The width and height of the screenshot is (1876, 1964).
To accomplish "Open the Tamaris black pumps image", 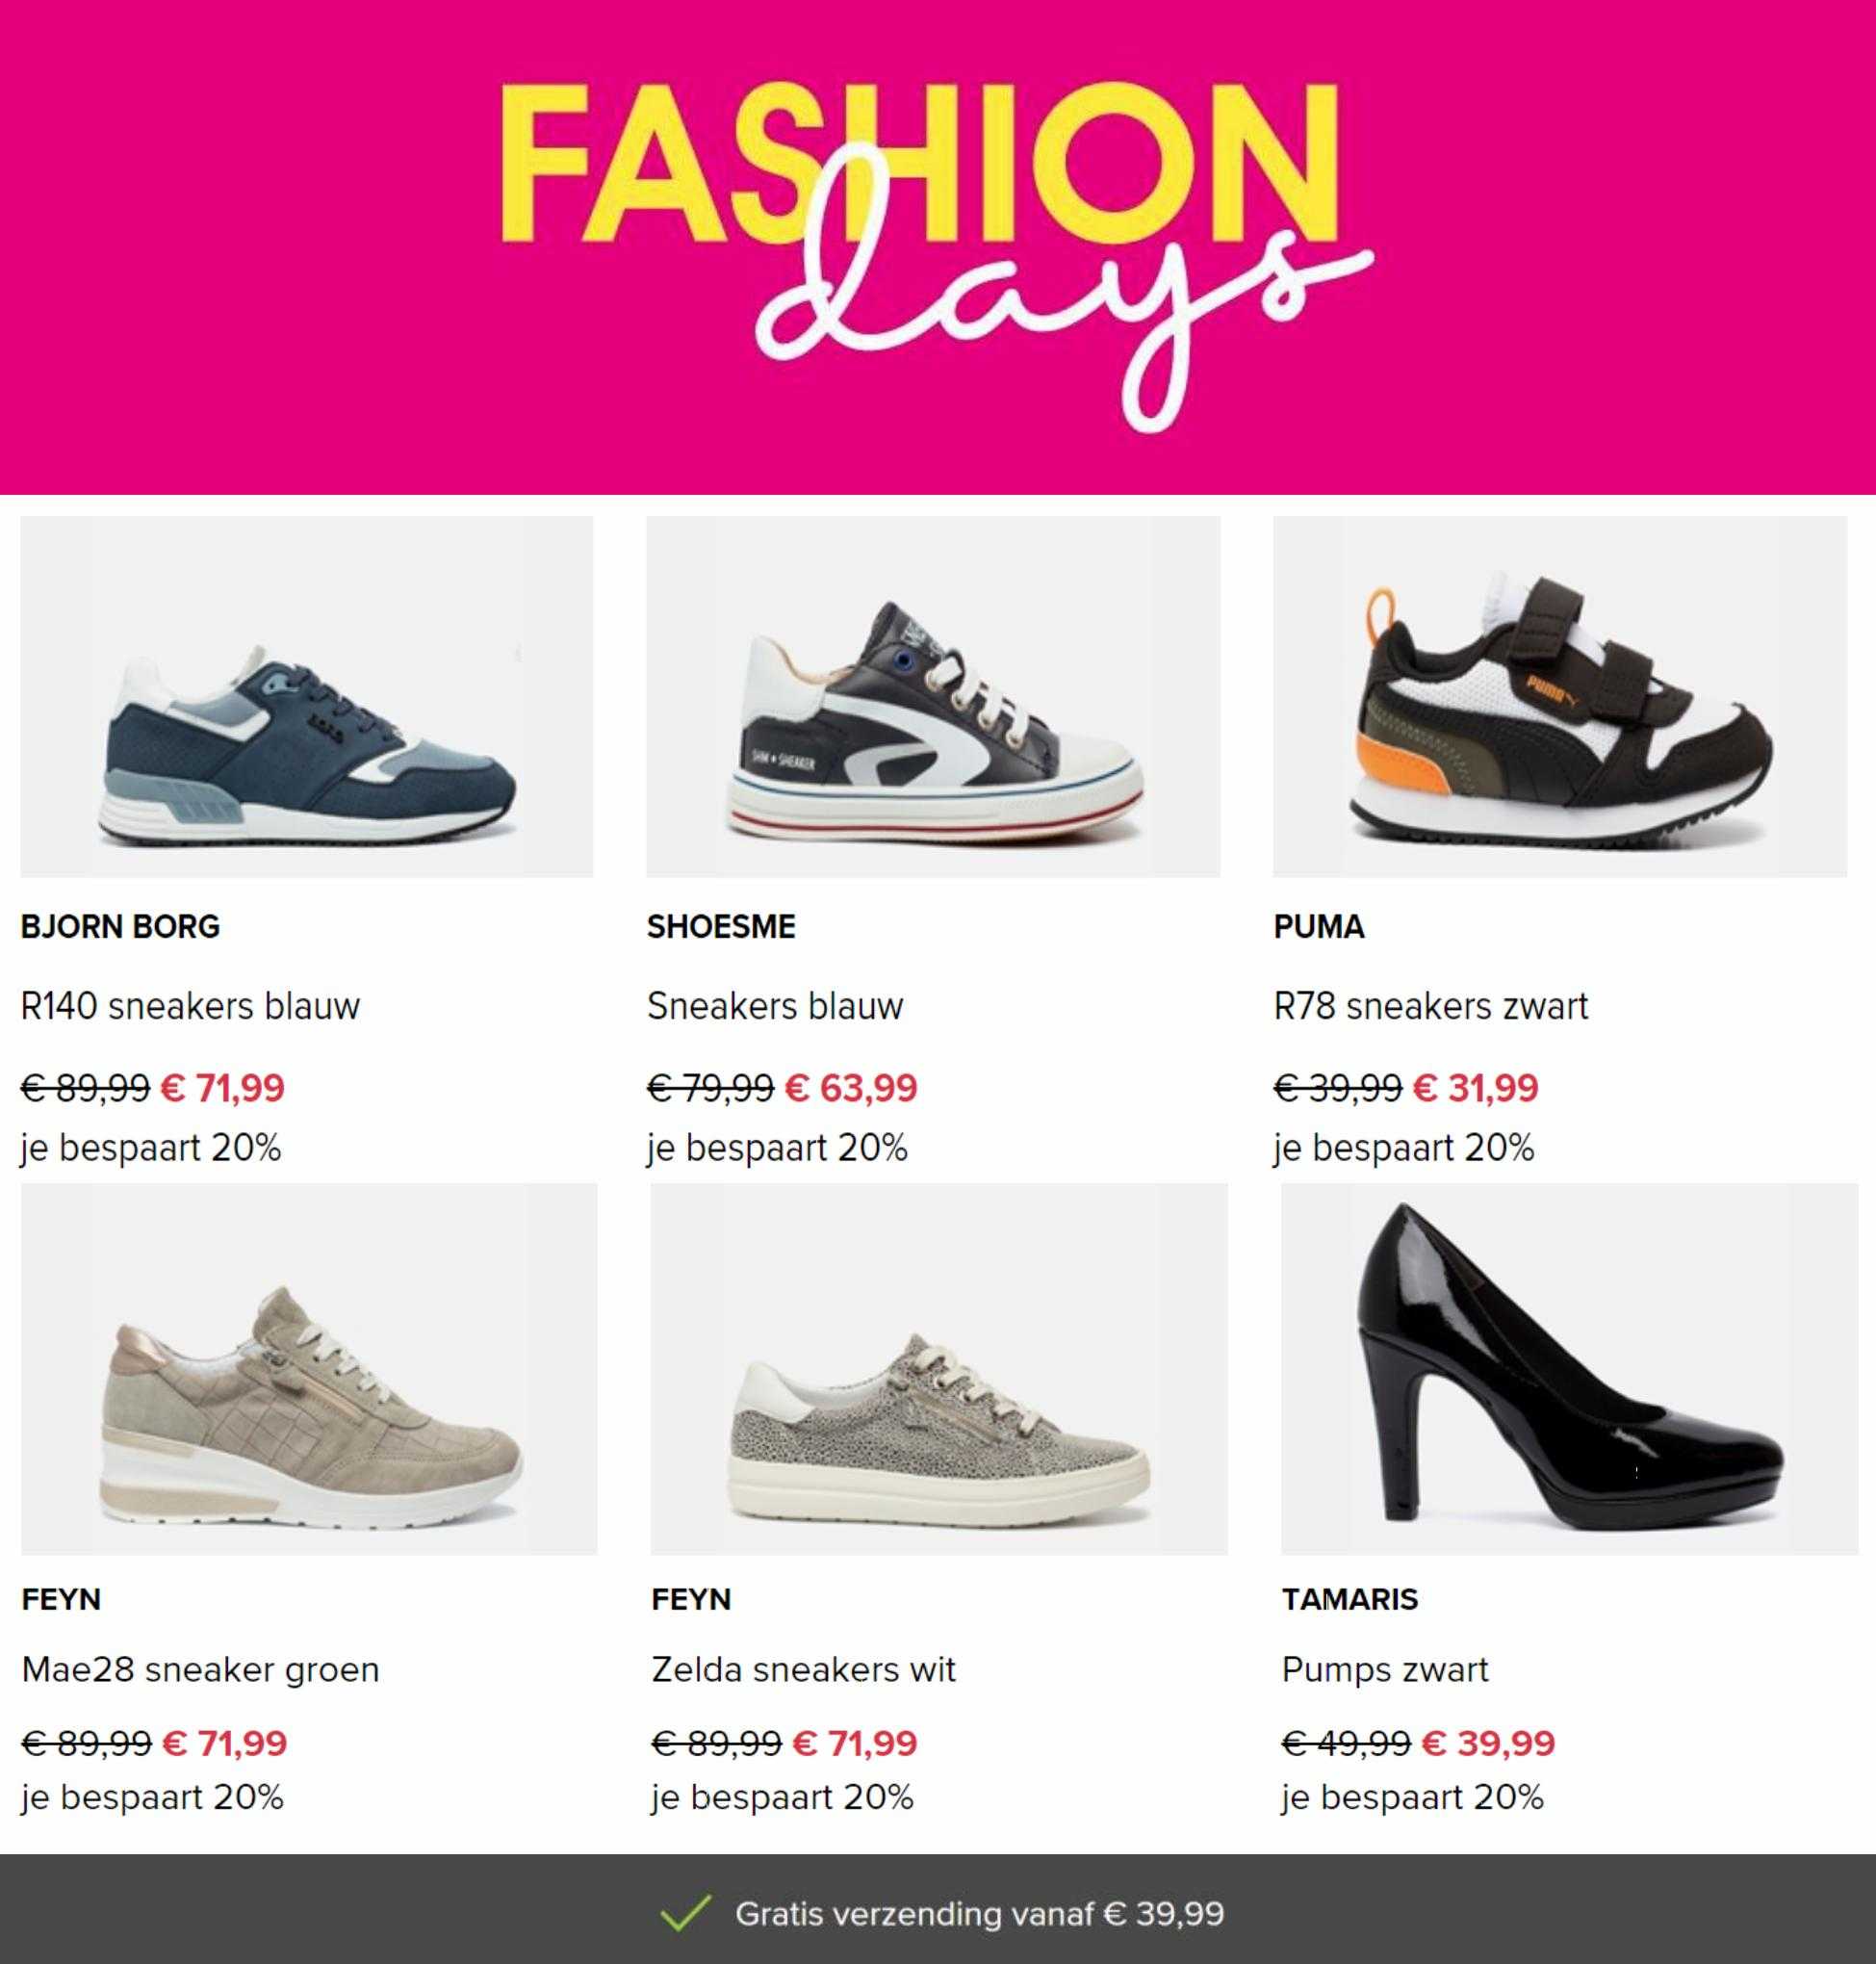I will tap(1570, 1368).
